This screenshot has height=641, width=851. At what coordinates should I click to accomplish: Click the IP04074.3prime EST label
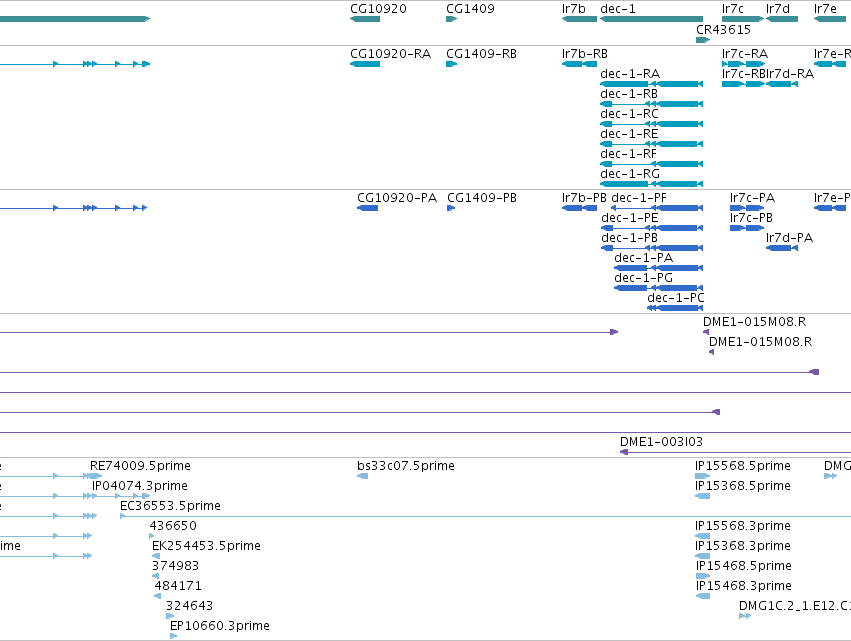(140, 486)
